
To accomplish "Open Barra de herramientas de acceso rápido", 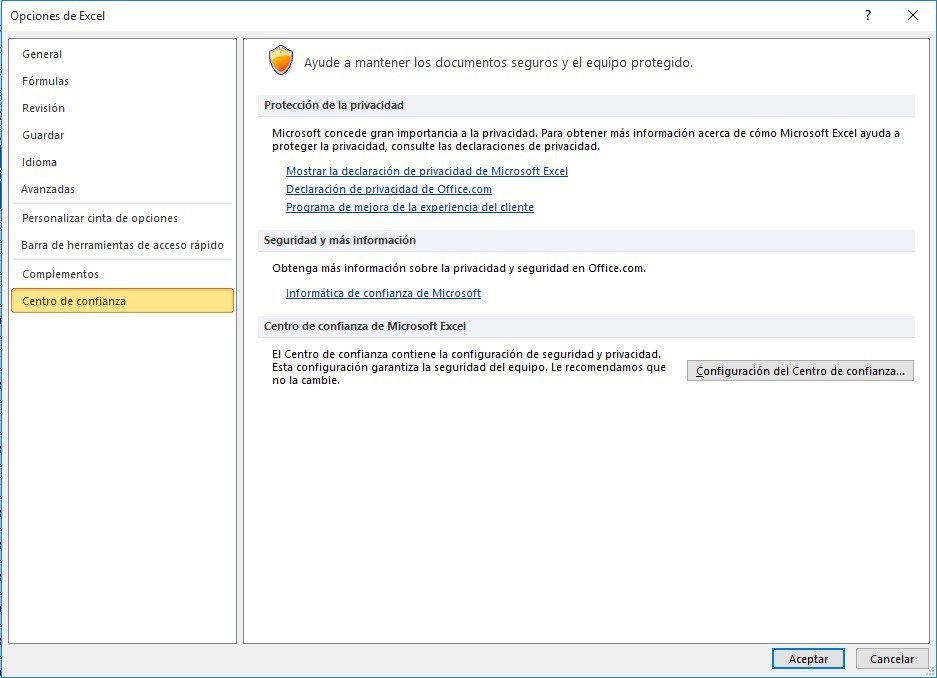I will pos(122,245).
